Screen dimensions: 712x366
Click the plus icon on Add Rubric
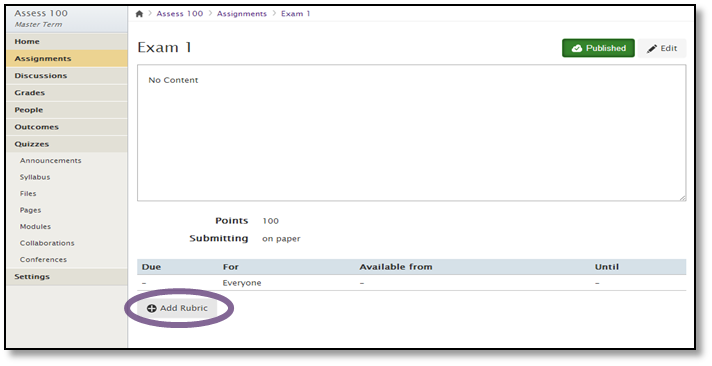click(152, 308)
